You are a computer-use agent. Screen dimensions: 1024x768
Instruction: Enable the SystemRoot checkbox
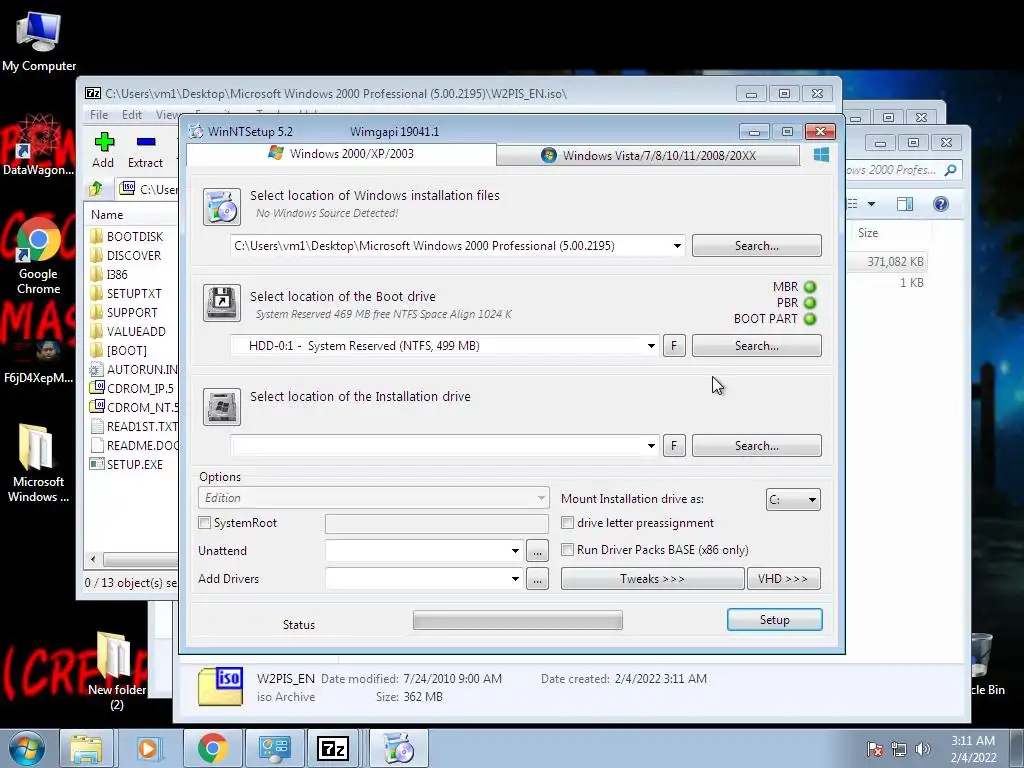tap(204, 522)
